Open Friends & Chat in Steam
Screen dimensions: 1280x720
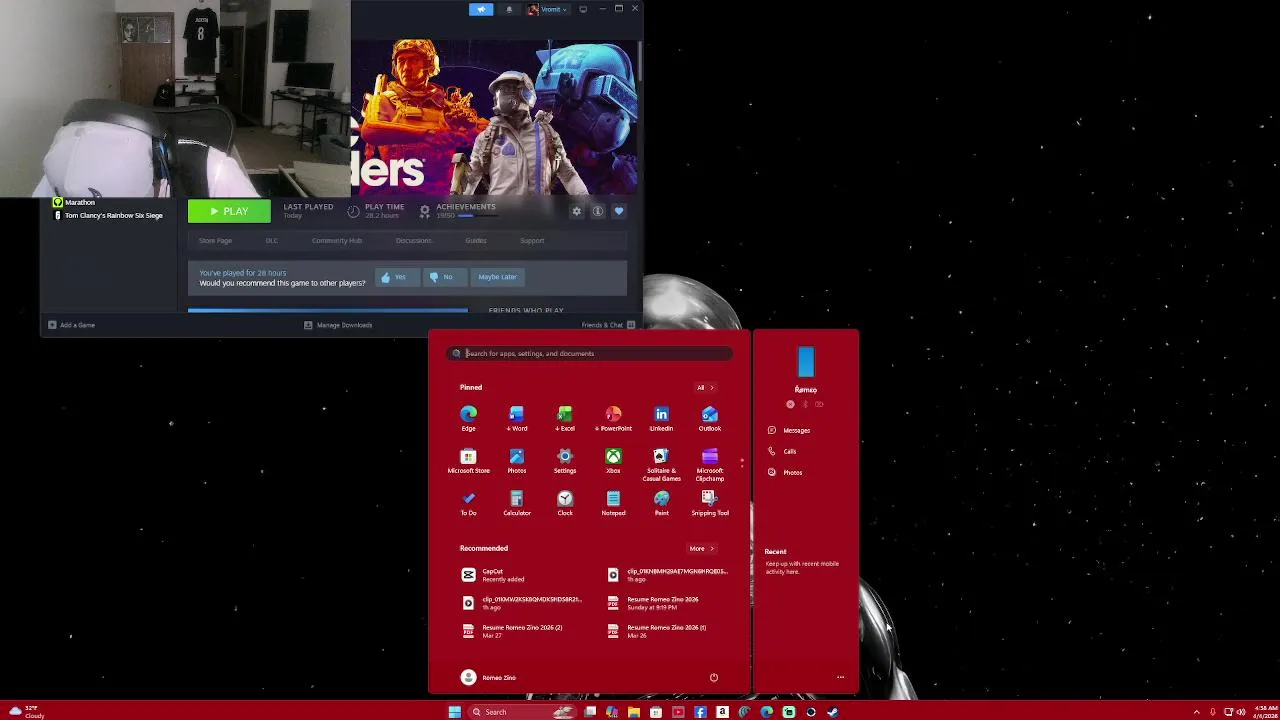point(609,325)
